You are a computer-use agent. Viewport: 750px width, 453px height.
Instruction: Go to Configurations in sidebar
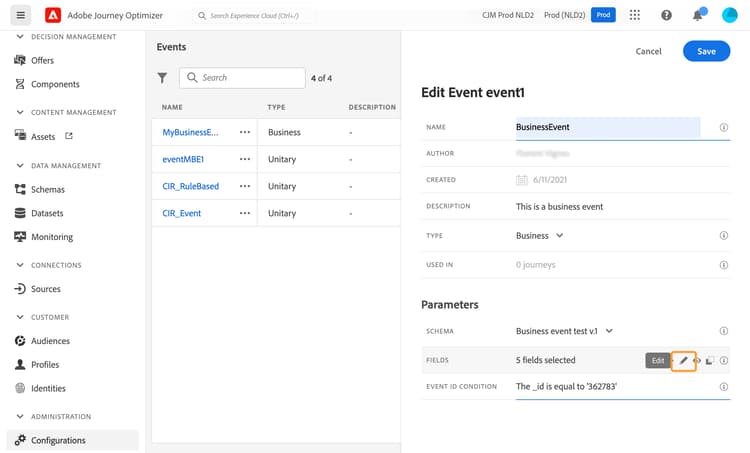[72, 440]
